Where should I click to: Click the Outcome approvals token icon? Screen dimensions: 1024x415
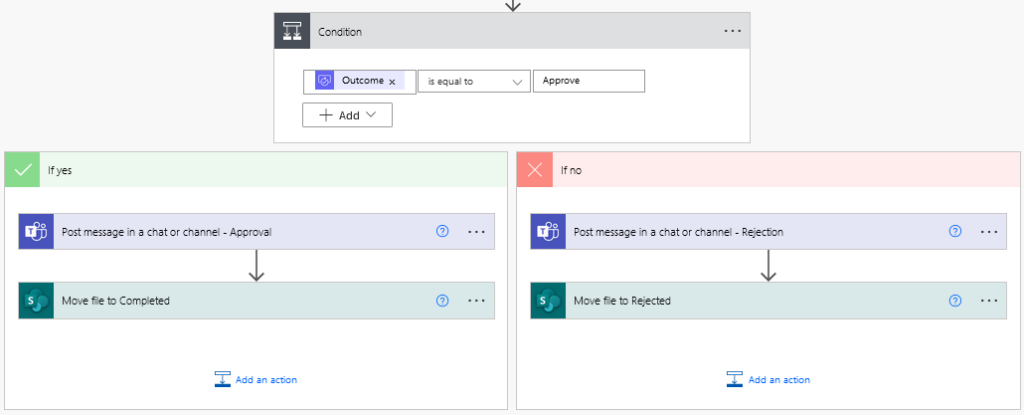[x=325, y=80]
